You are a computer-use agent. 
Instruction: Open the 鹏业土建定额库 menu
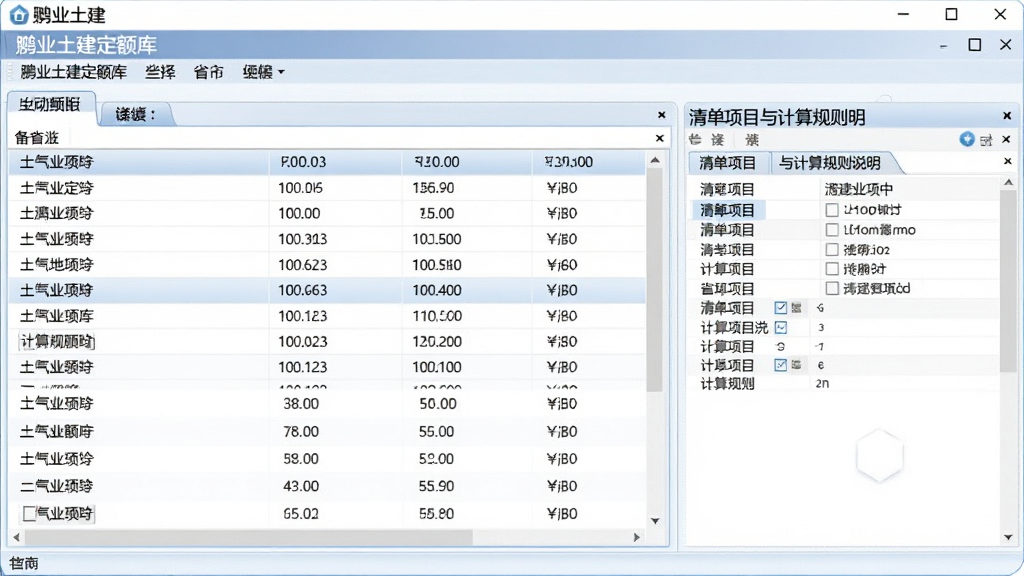(x=74, y=72)
